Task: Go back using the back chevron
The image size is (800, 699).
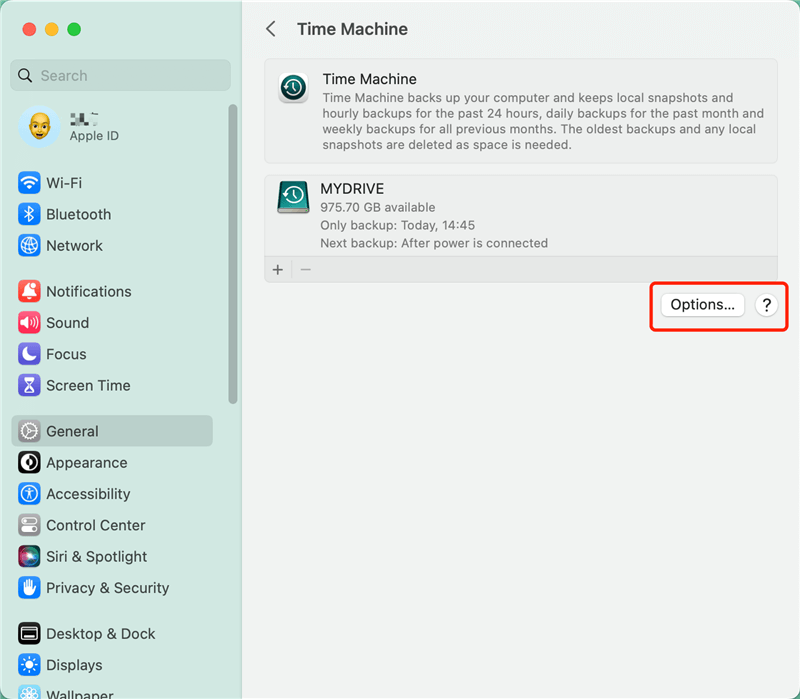Action: click(271, 29)
